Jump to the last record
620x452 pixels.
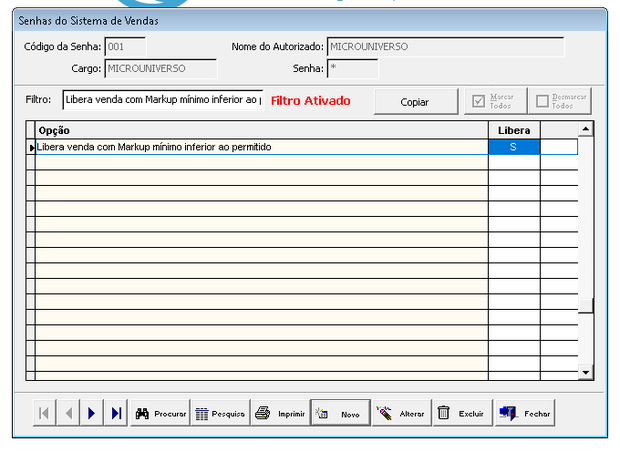point(116,413)
